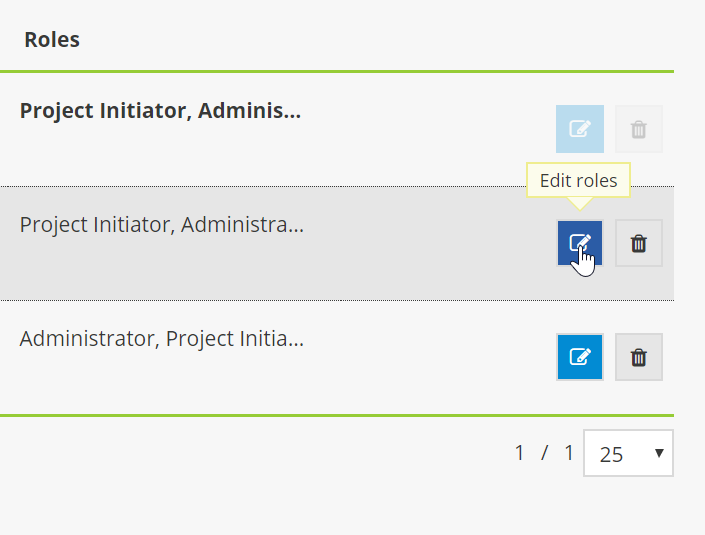The height and width of the screenshot is (535, 705).
Task: Click the arrow of the page size selector
Action: tap(659, 454)
